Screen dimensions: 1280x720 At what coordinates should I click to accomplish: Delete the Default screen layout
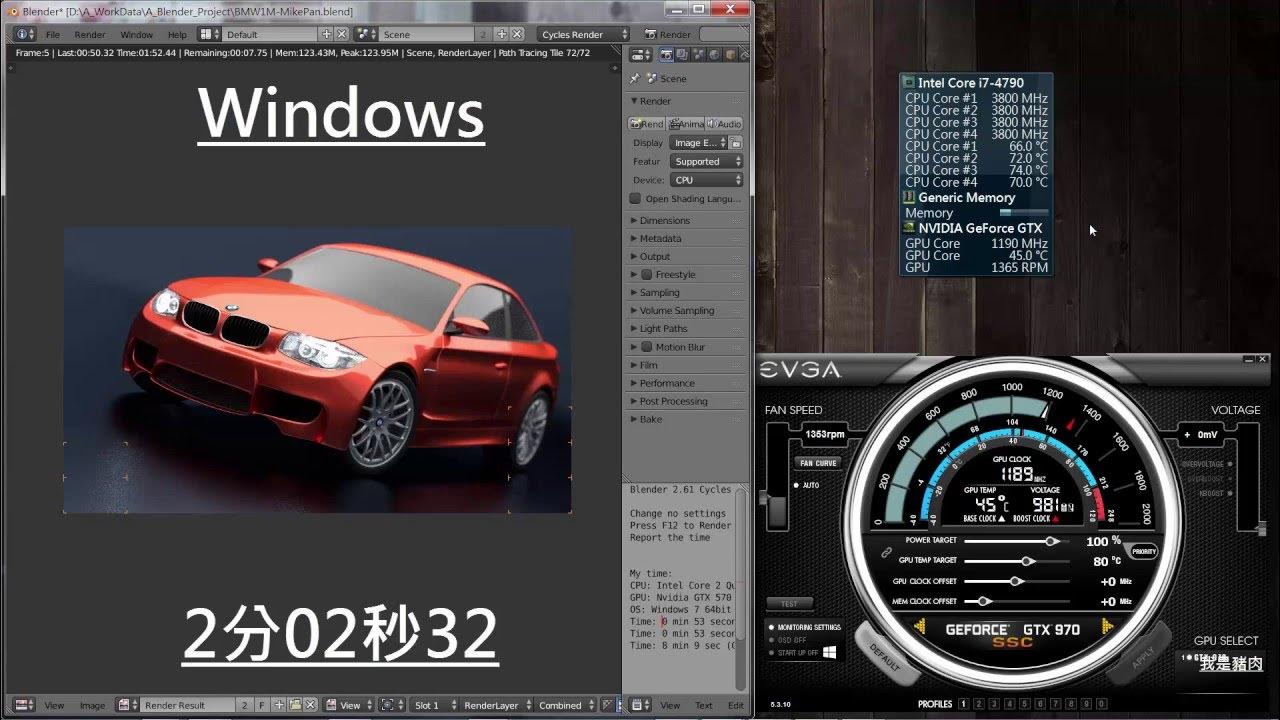coord(342,34)
